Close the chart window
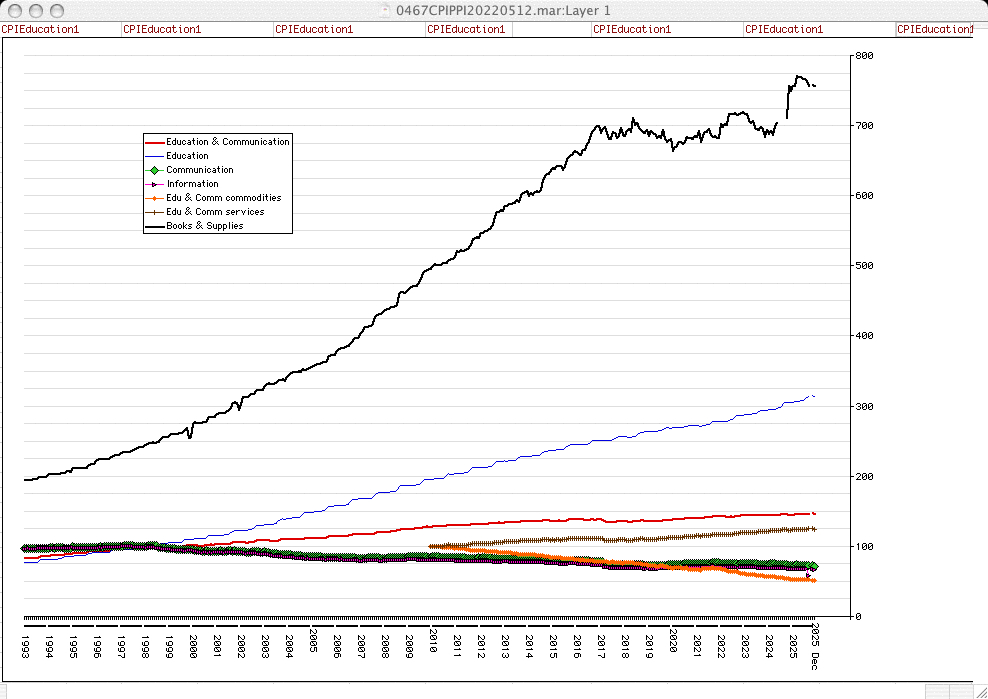 14,10
